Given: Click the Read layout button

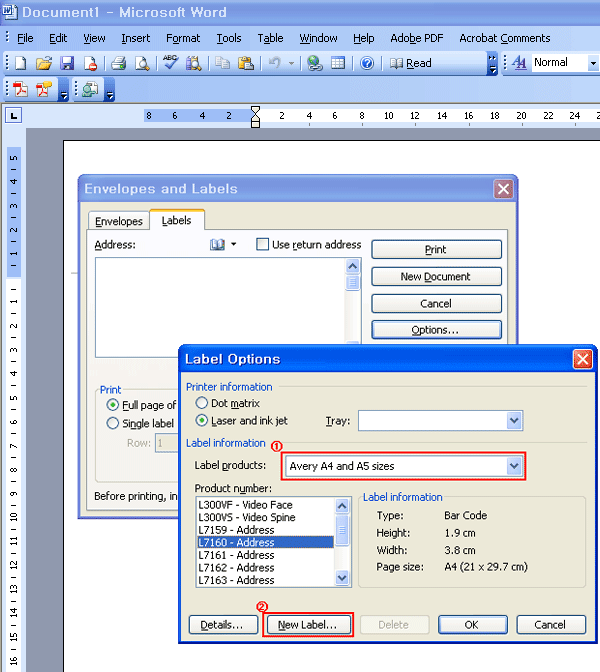Looking at the screenshot, I should (x=411, y=63).
